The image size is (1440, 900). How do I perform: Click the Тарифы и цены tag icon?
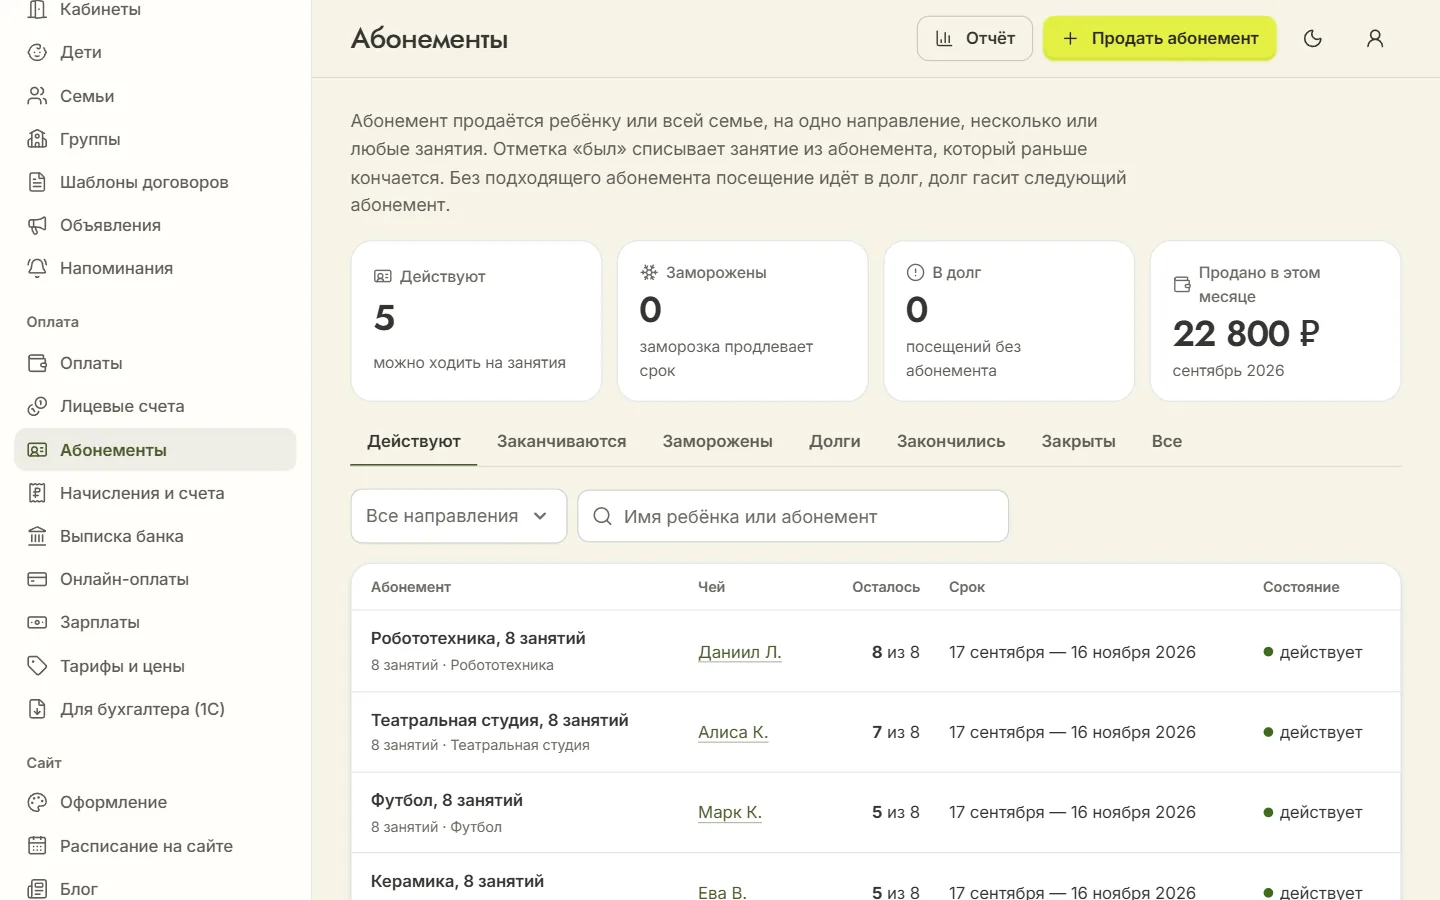point(37,666)
